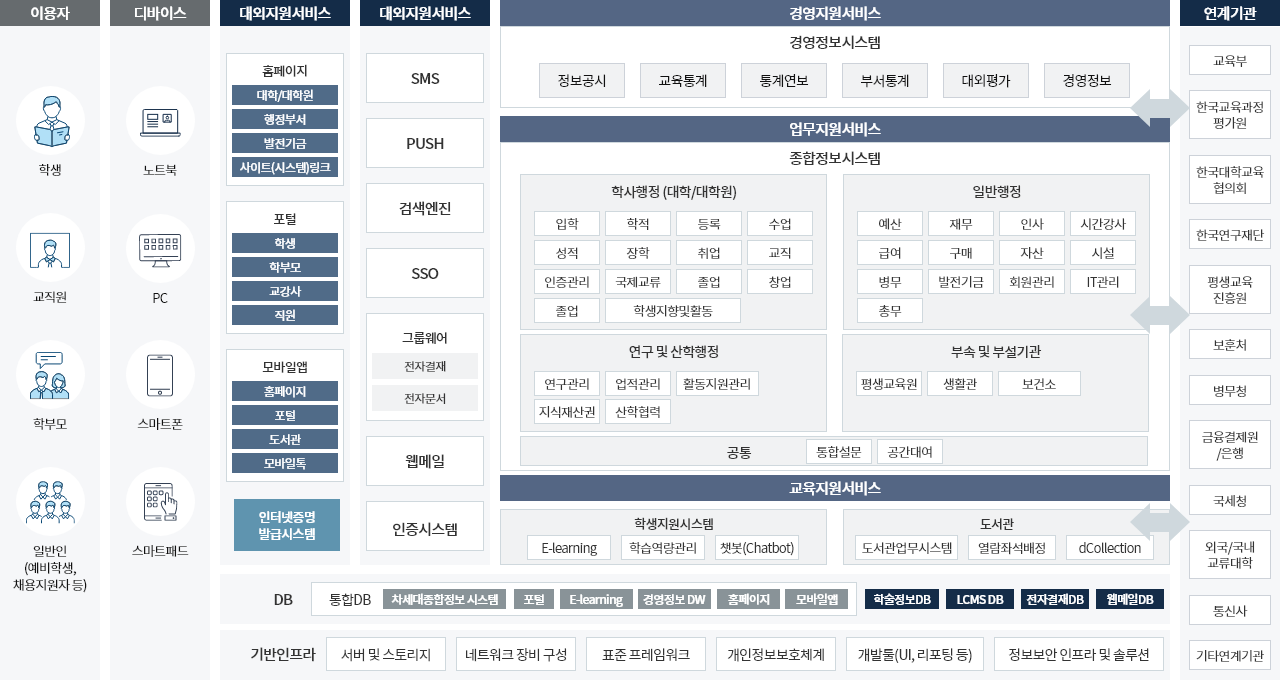The width and height of the screenshot is (1280, 680).
Task: Select the parents (학부모) icon
Action: pyautogui.click(x=50, y=374)
